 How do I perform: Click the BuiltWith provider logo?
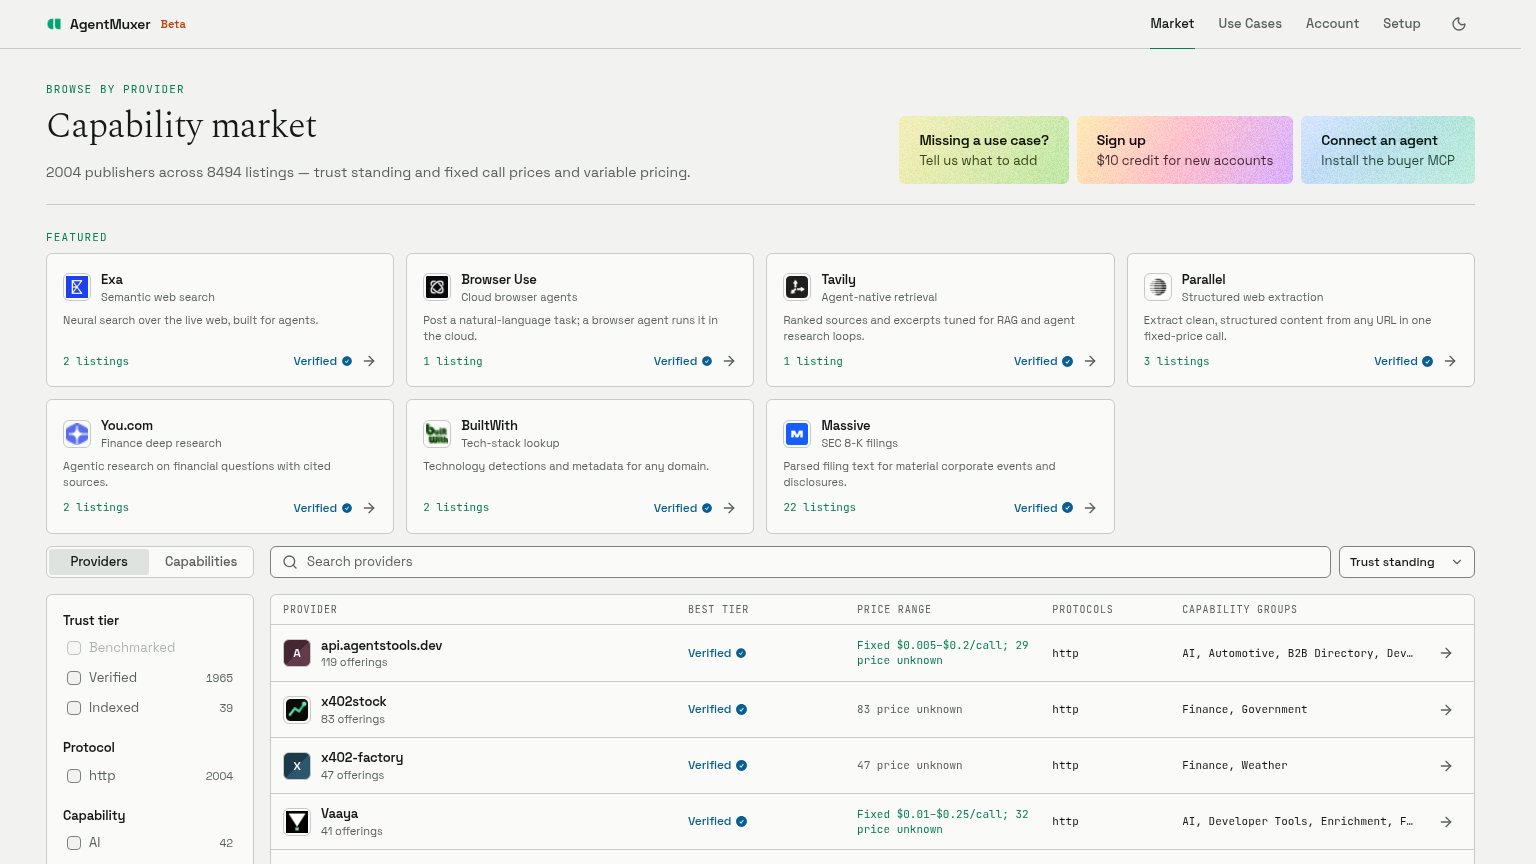tap(437, 433)
